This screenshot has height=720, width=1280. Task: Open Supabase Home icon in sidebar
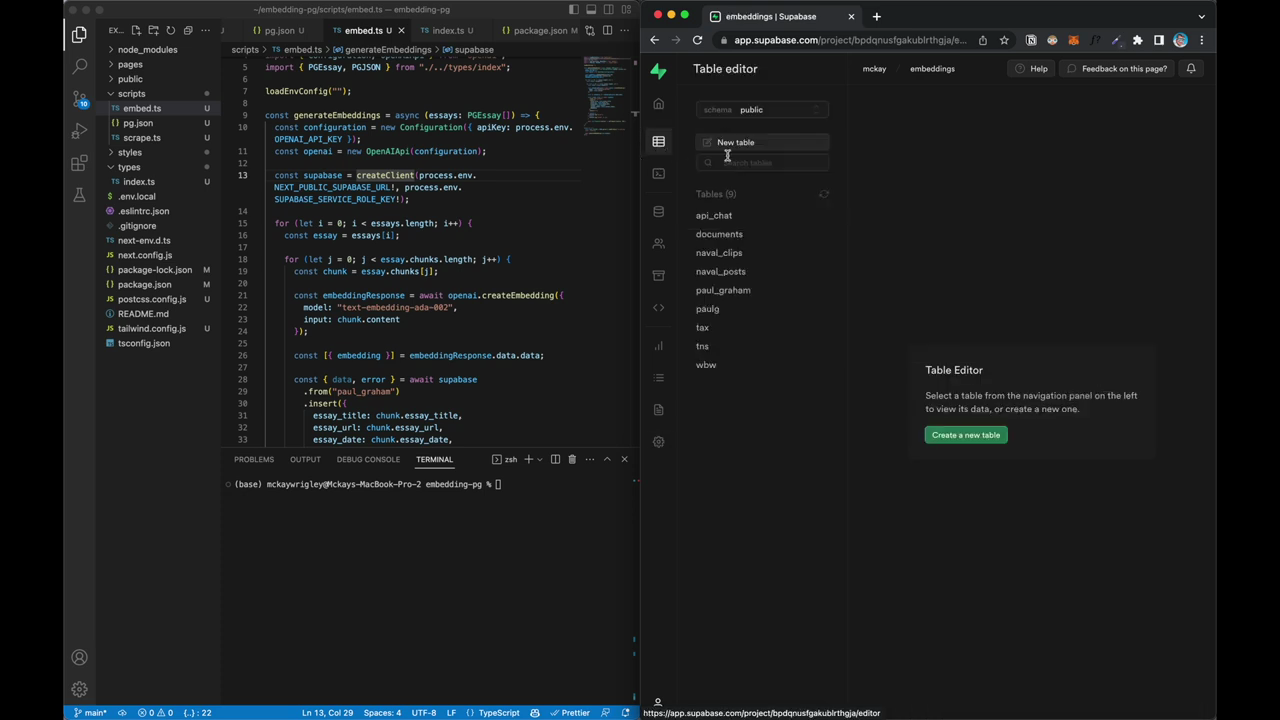tap(658, 104)
